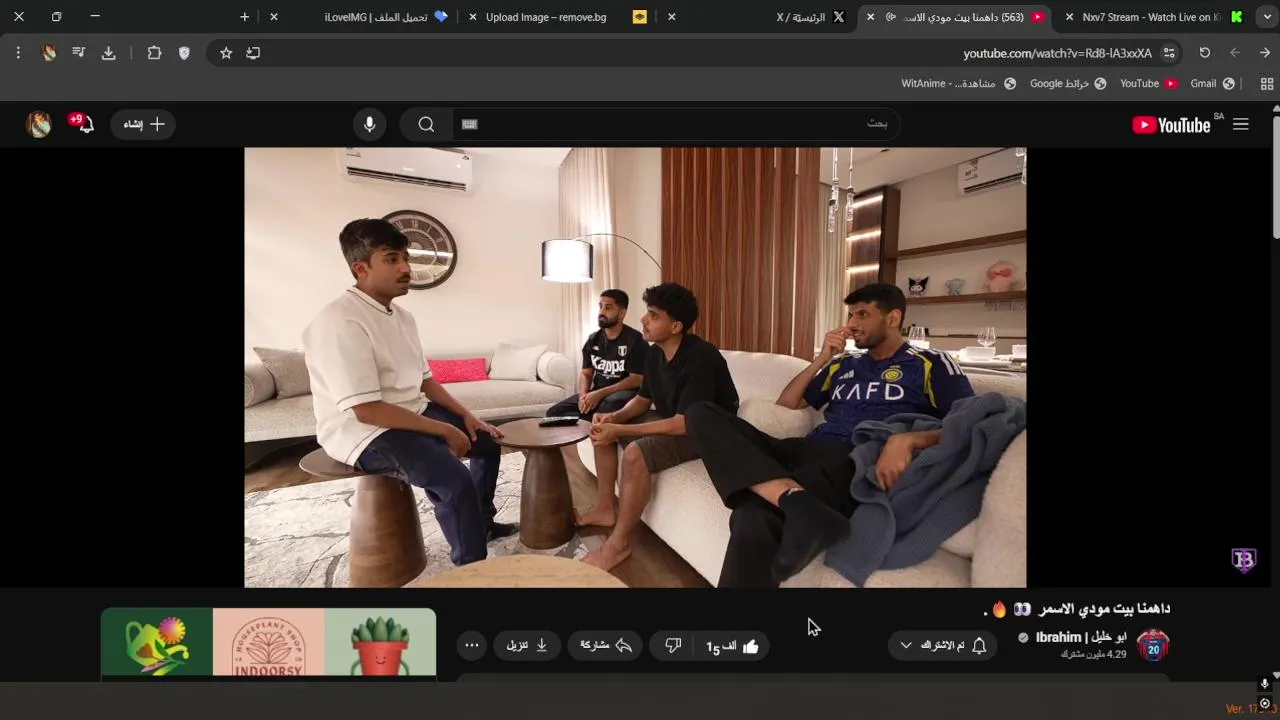The height and width of the screenshot is (720, 1280).
Task: Open the YouTube bookmark
Action: point(1148,84)
